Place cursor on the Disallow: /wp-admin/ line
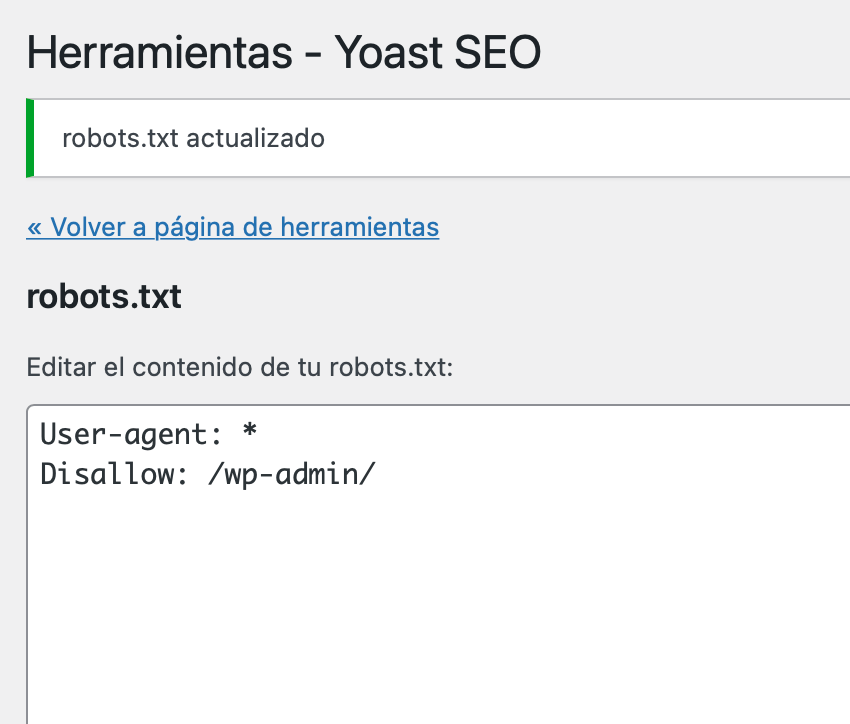Viewport: 850px width, 724px height. pos(208,474)
